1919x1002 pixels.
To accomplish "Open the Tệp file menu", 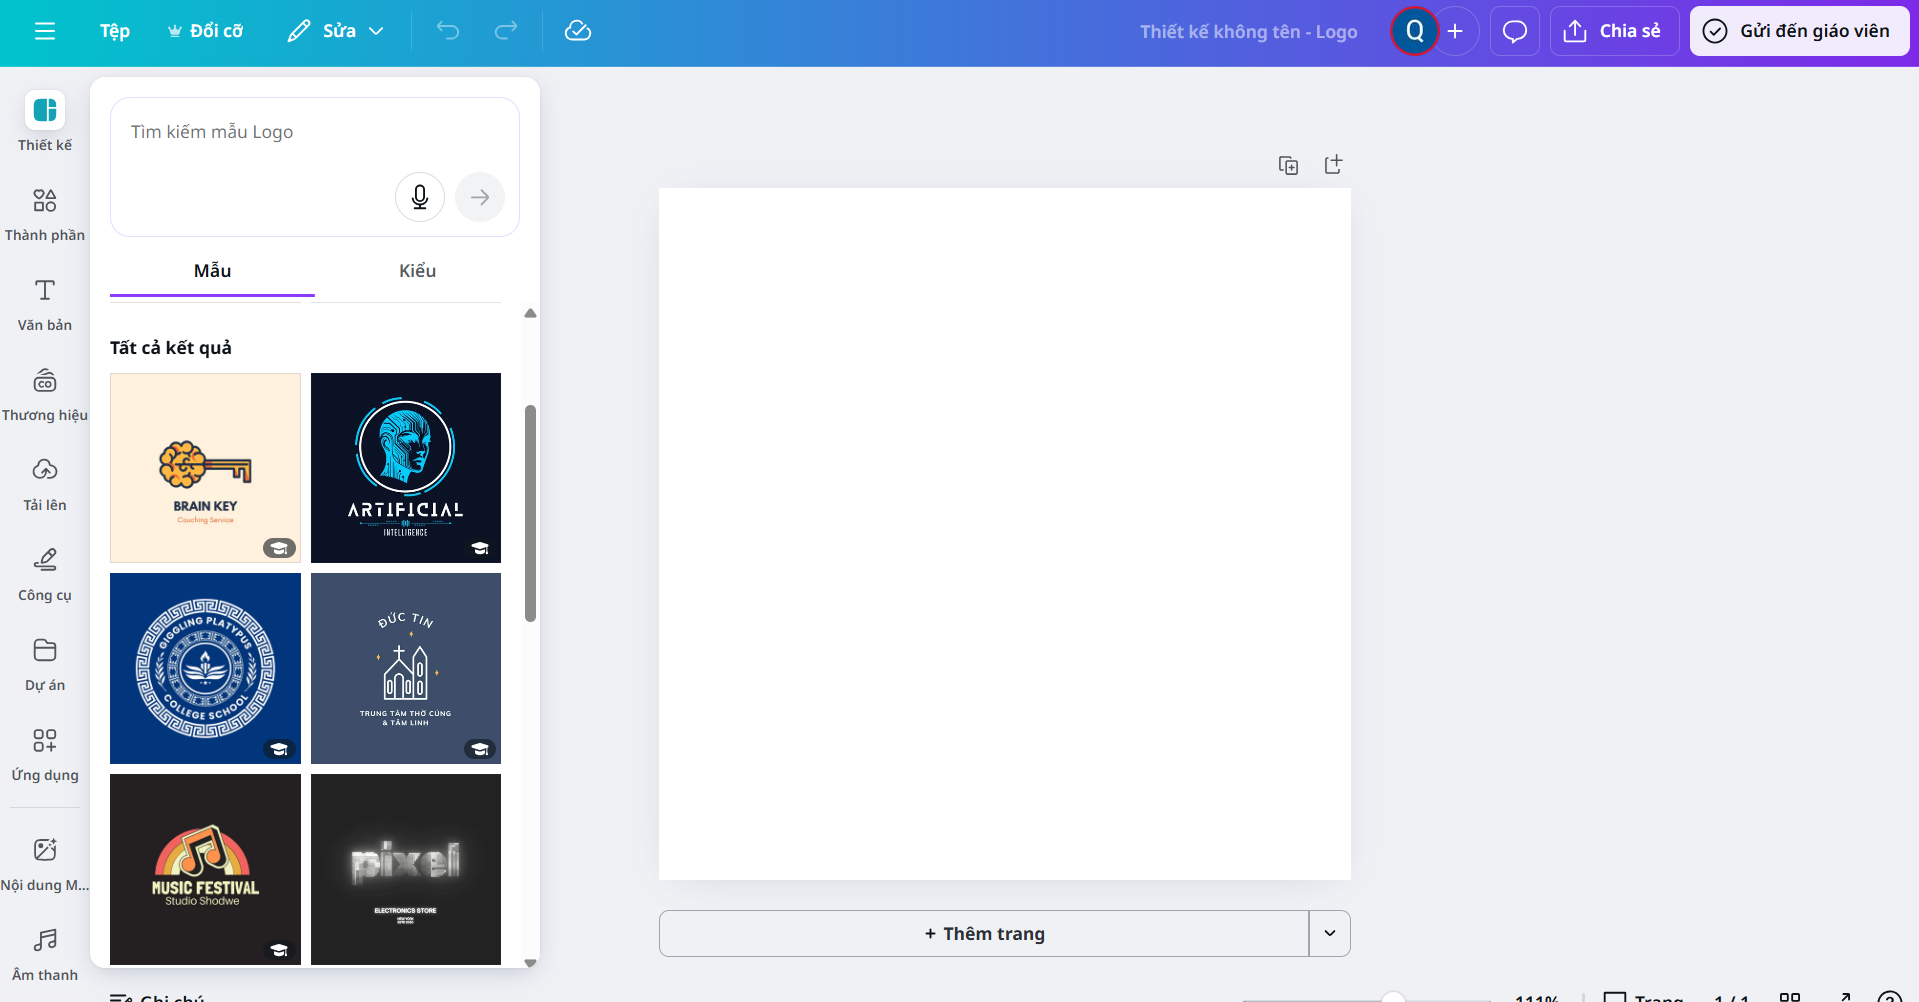I will [115, 31].
